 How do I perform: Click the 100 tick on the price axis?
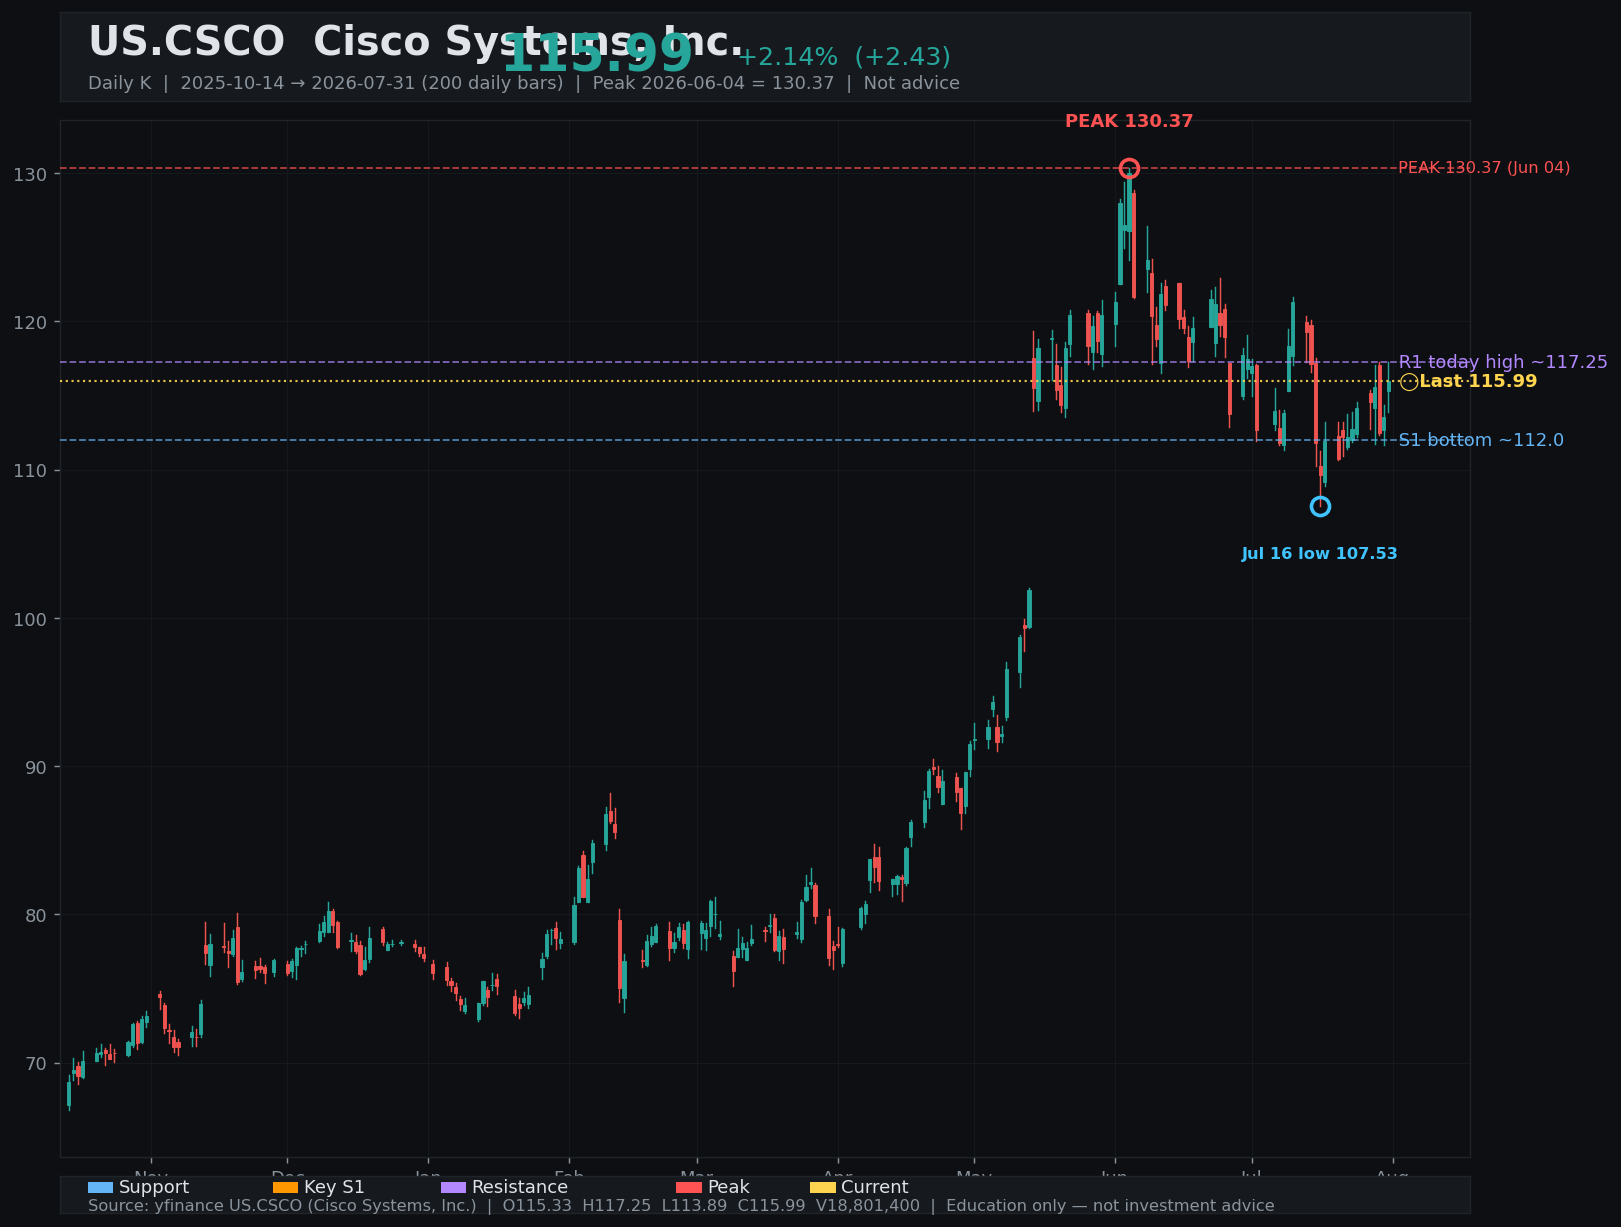[30, 619]
